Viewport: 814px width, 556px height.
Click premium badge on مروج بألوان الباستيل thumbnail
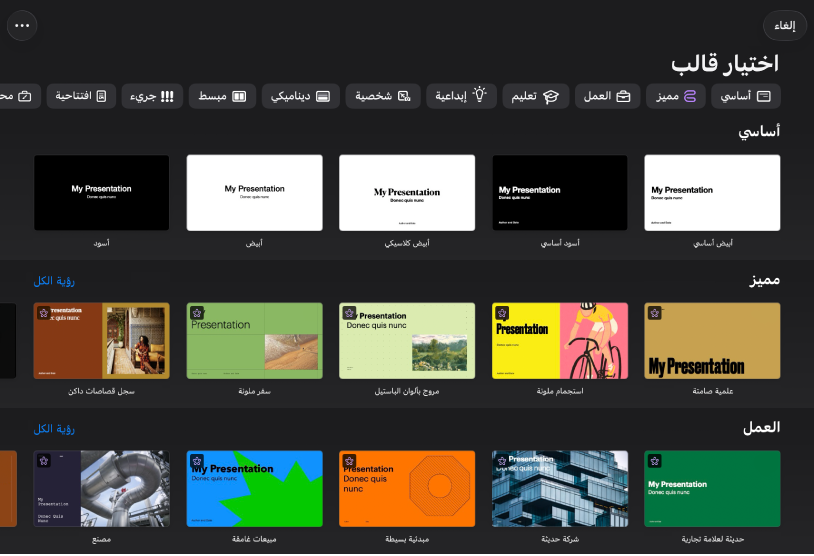pyautogui.click(x=349, y=313)
